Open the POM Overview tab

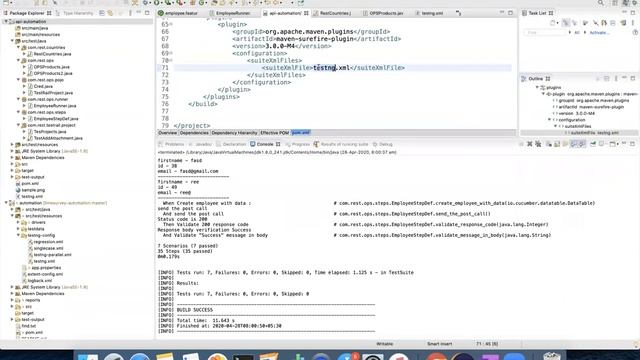pos(167,133)
